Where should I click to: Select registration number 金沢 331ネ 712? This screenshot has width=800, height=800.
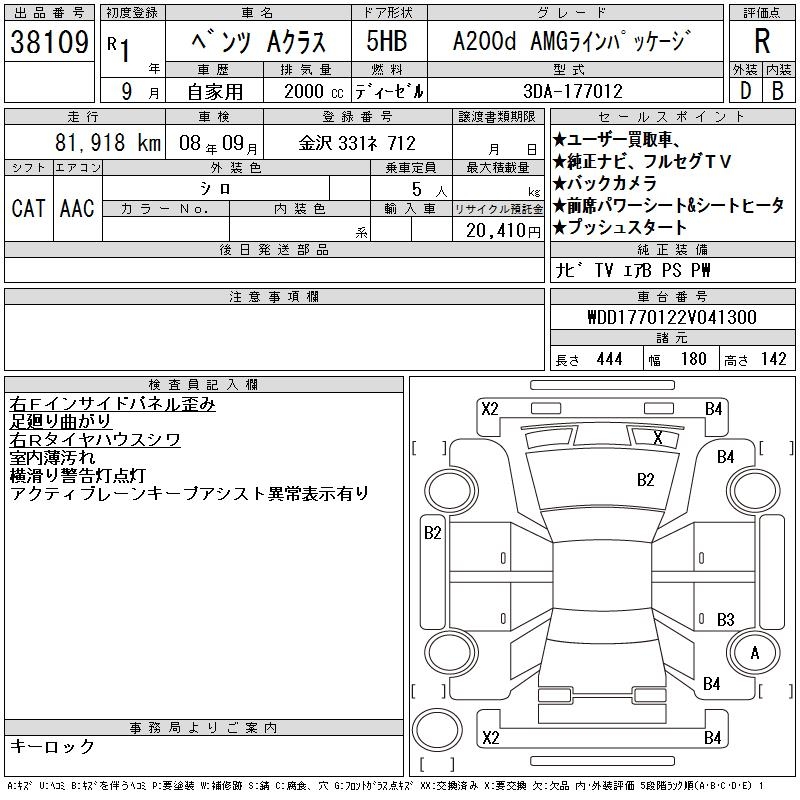pyautogui.click(x=357, y=143)
